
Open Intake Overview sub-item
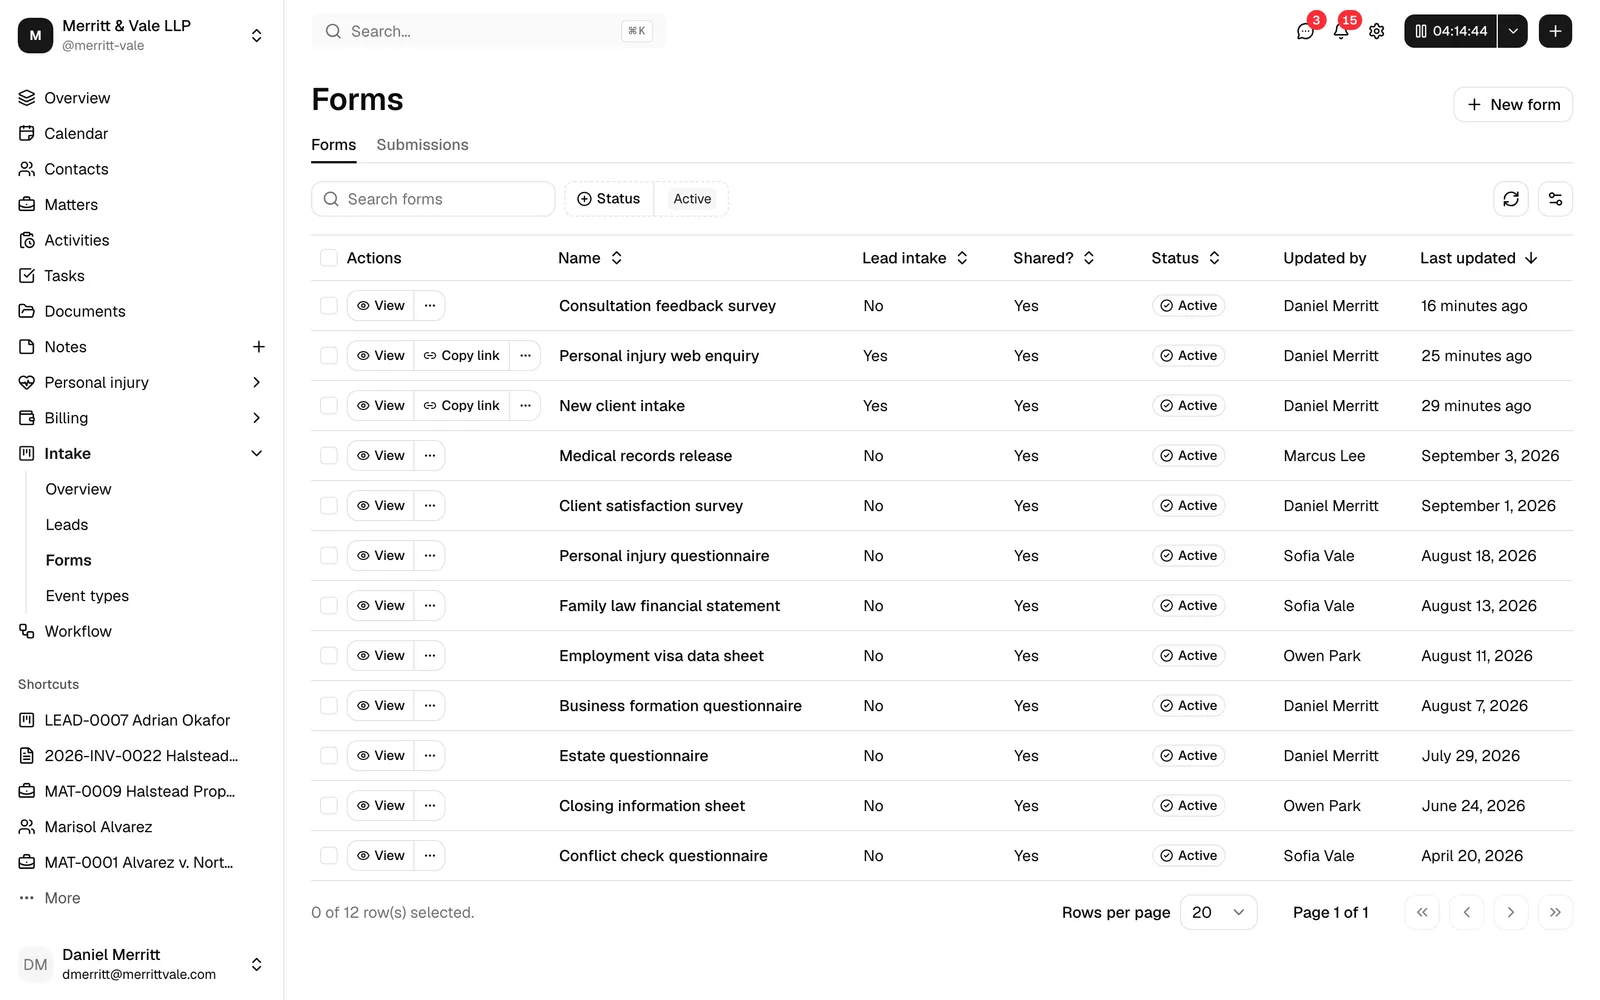point(78,489)
